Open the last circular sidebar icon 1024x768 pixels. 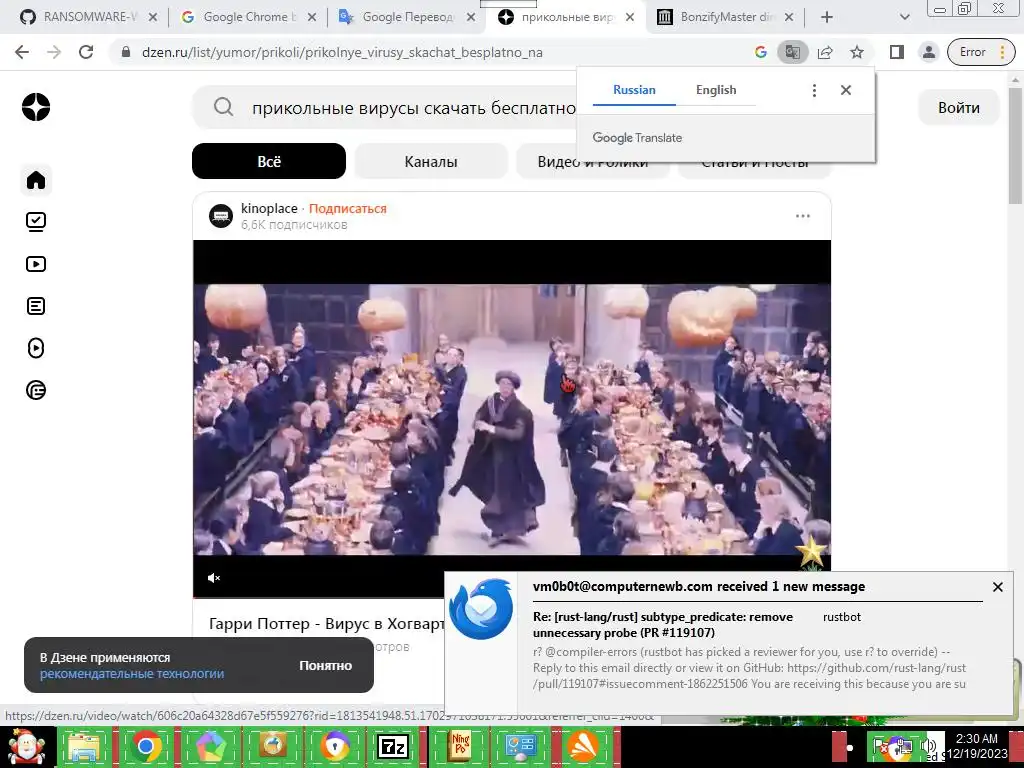coord(36,390)
